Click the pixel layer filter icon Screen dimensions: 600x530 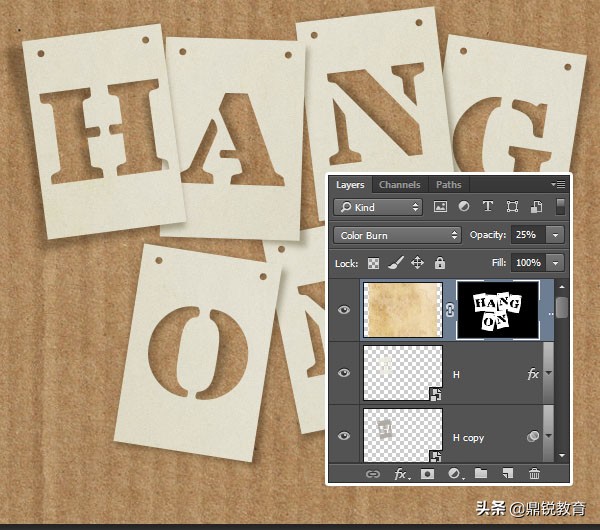coord(440,207)
